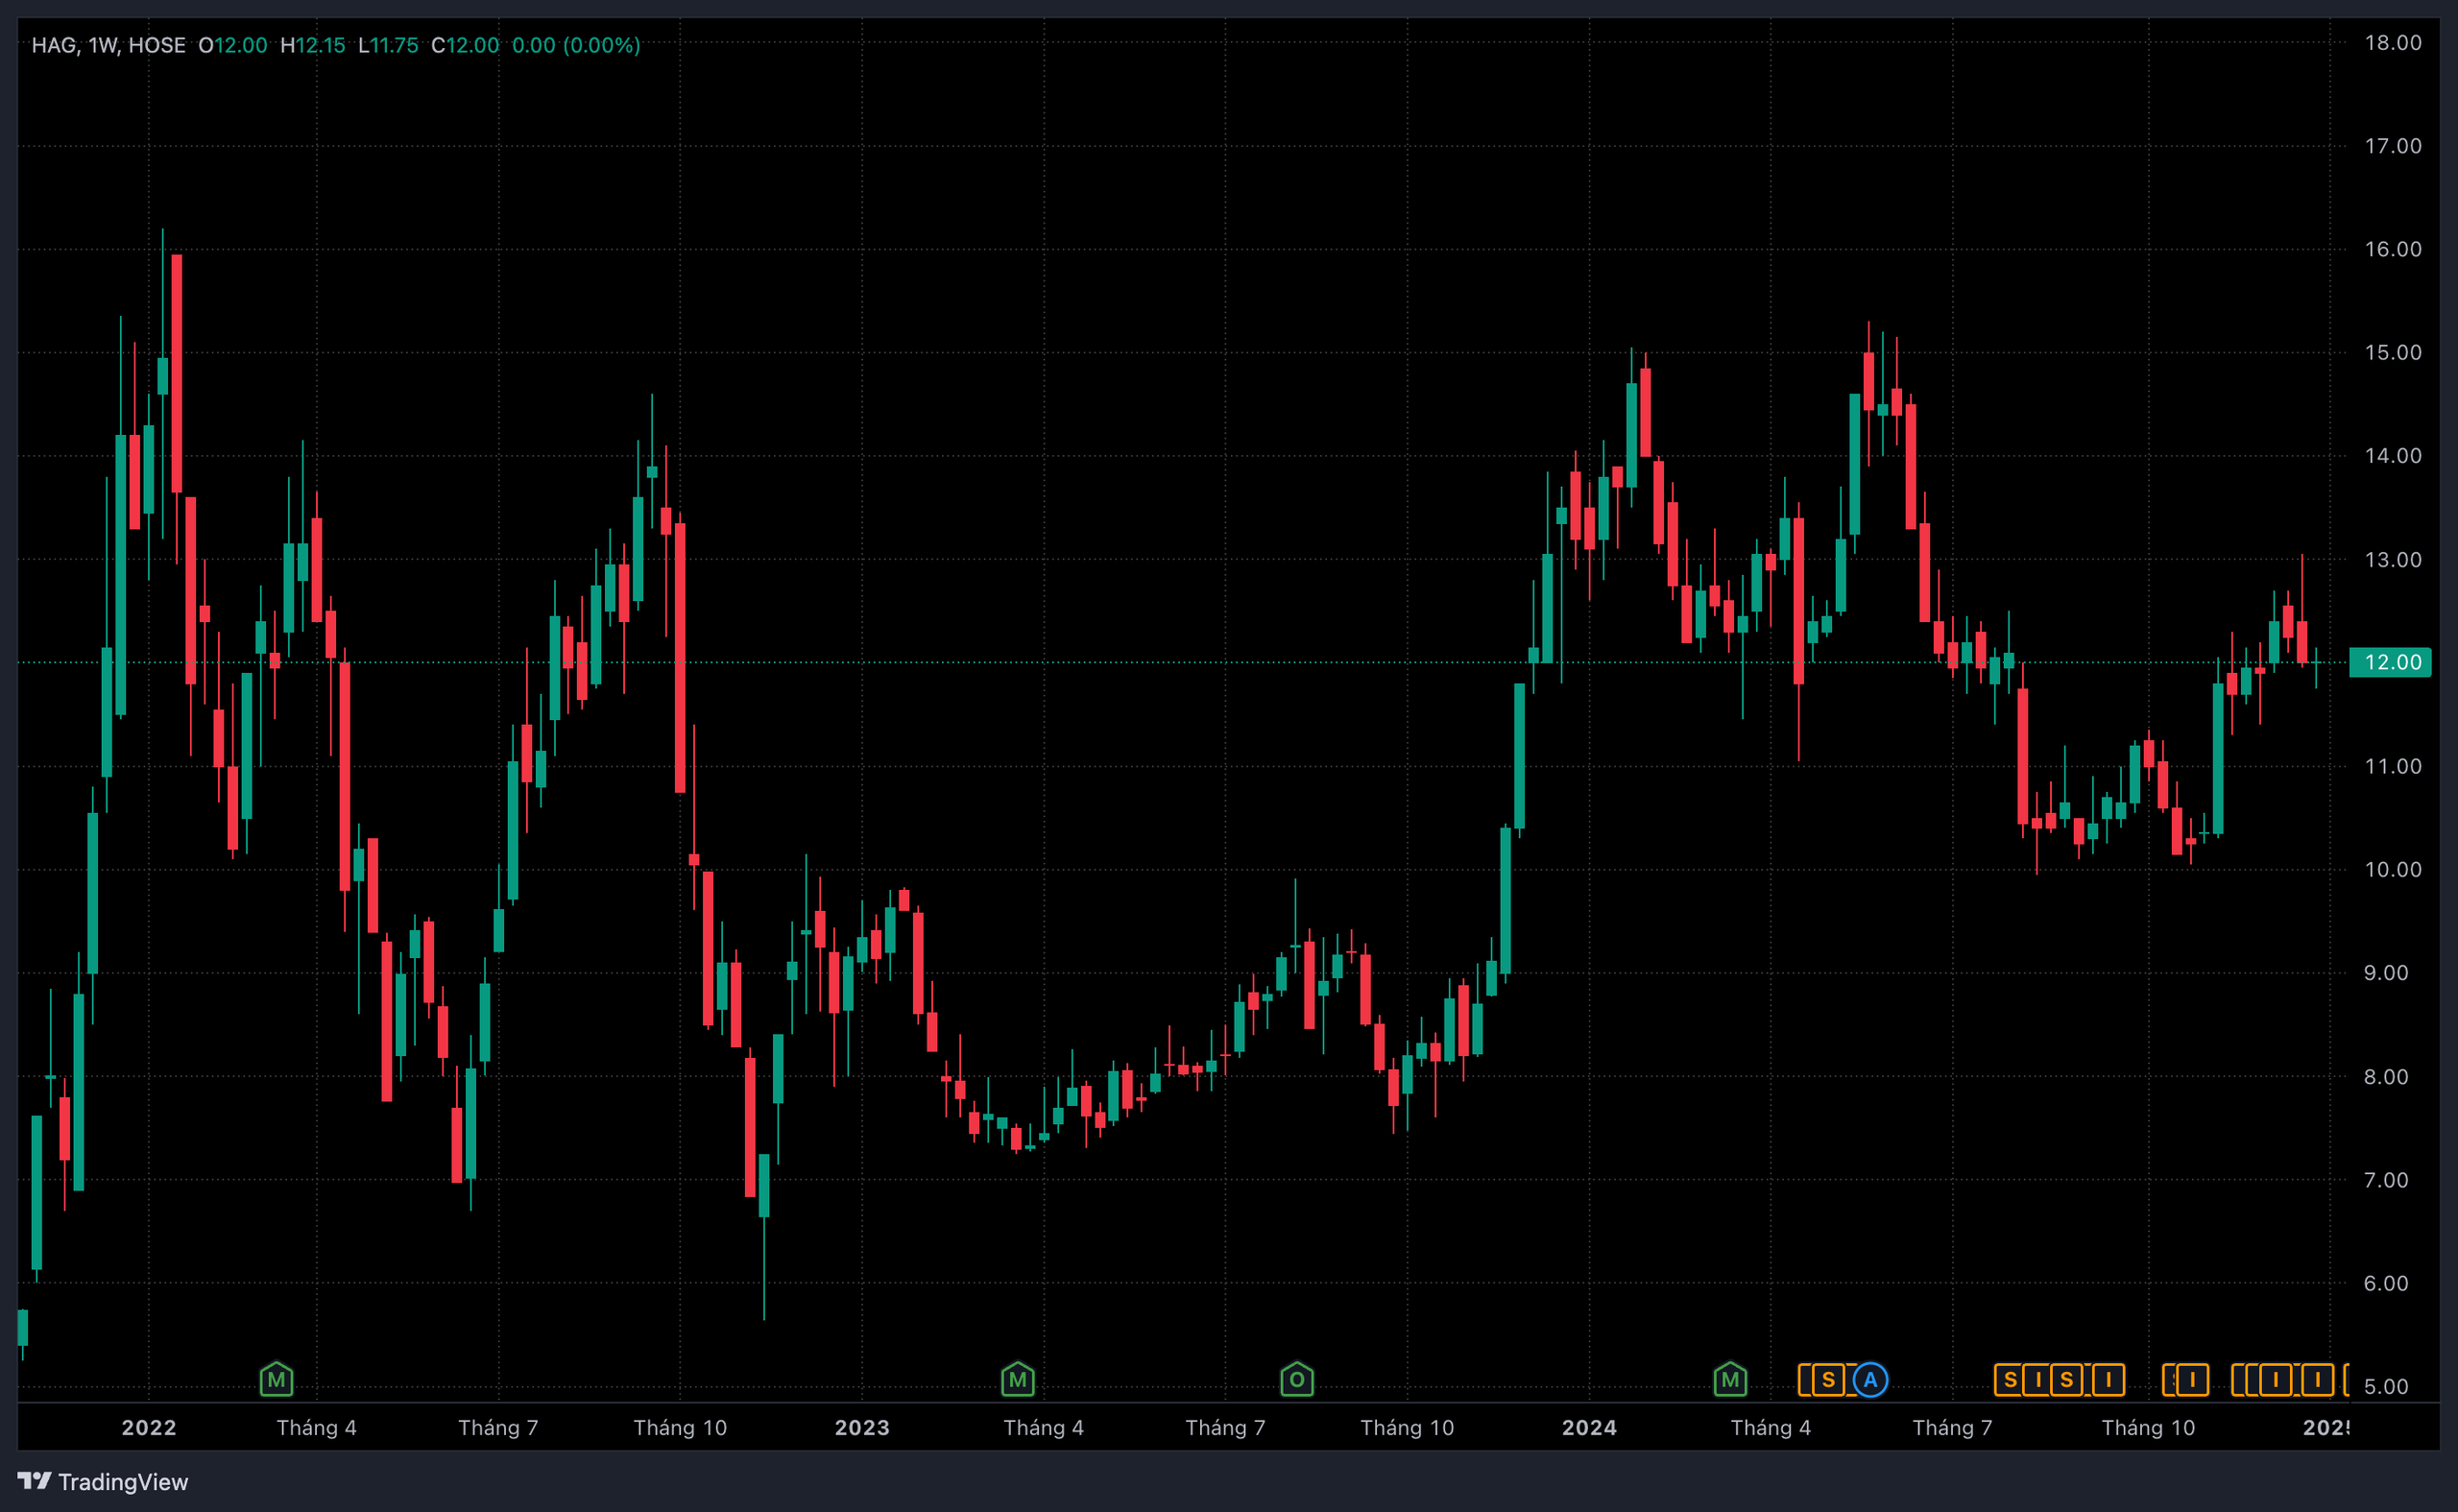The image size is (2458, 1512).
Task: Click the L11.75 low value in header
Action: pos(388,45)
